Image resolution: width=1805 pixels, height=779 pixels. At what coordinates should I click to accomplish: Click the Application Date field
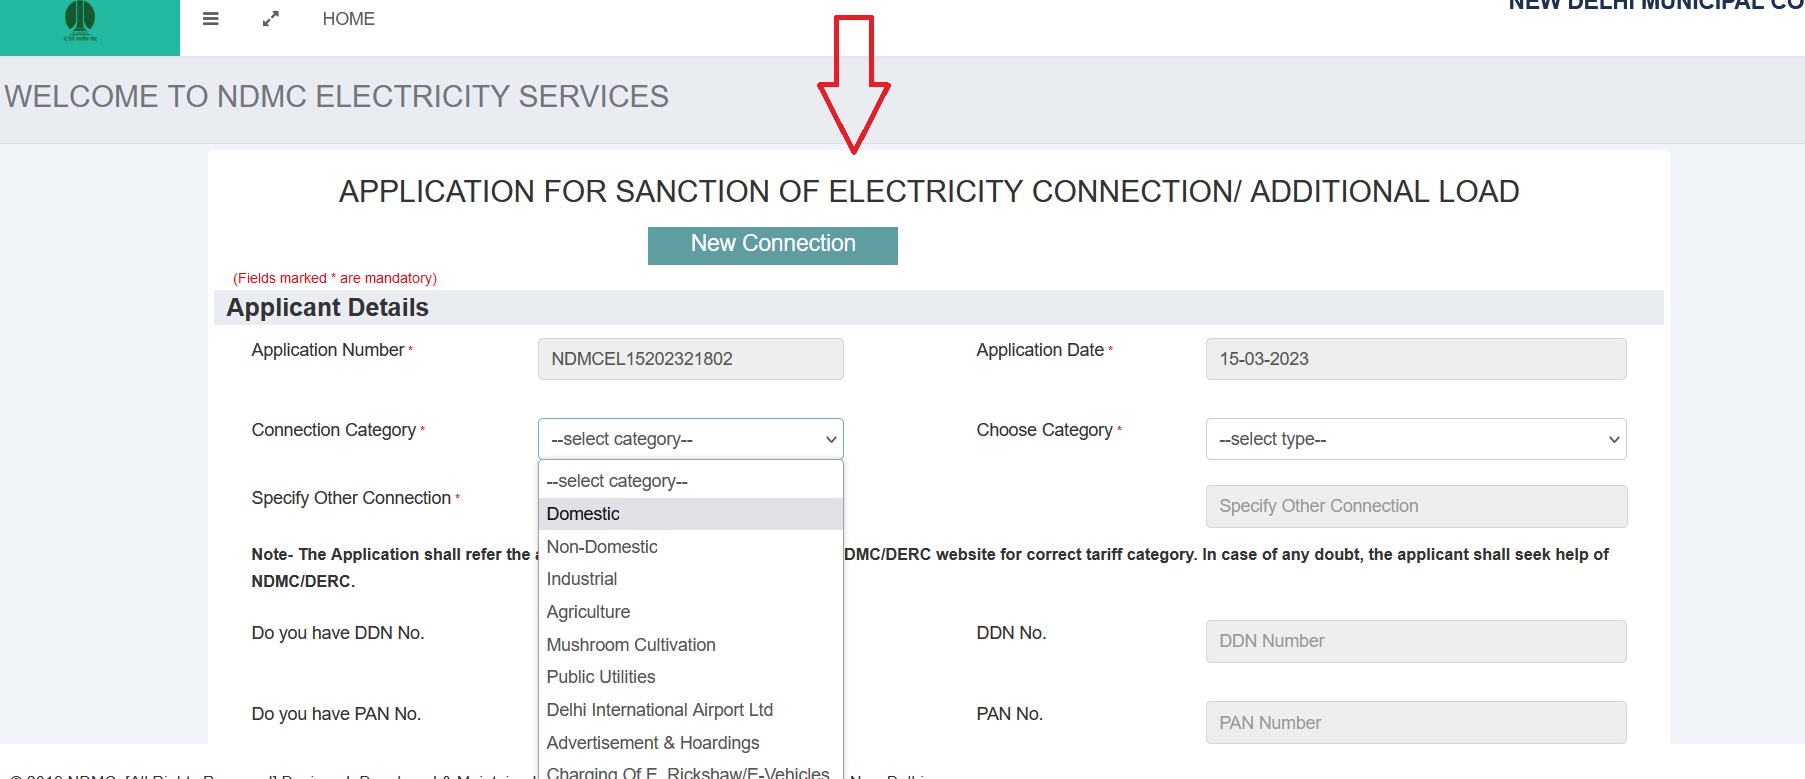[1415, 359]
